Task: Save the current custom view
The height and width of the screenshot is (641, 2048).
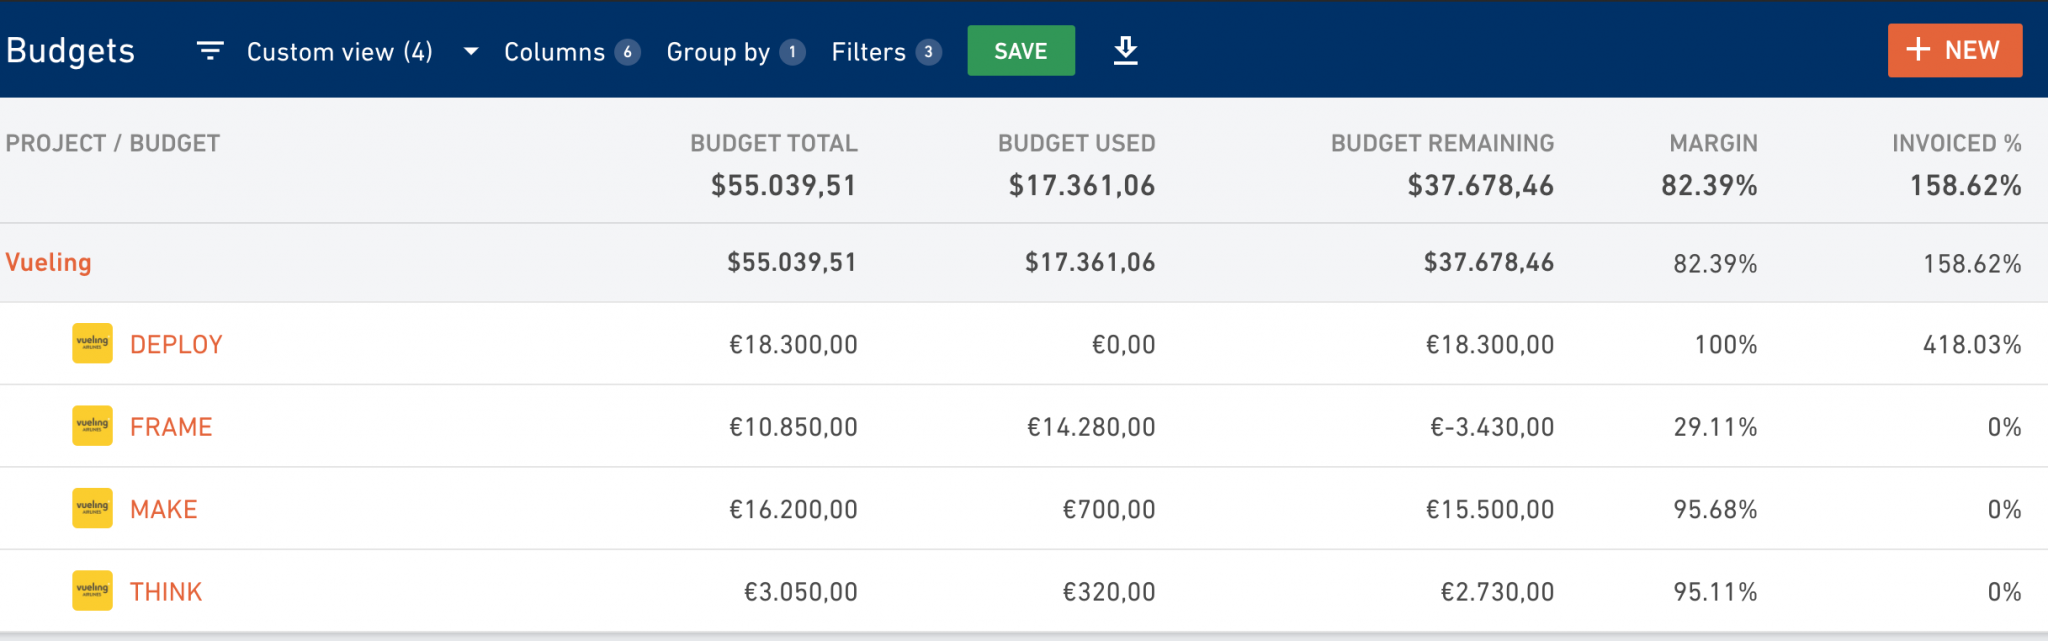Action: [x=1021, y=50]
